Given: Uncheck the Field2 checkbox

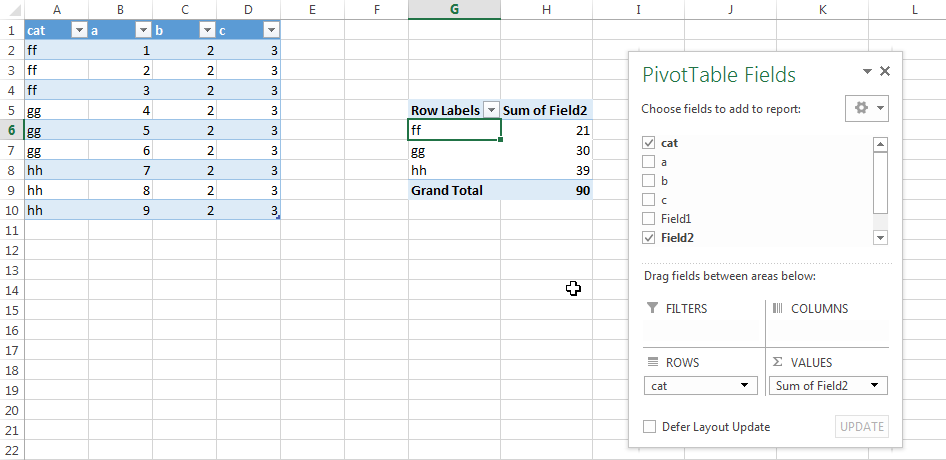Looking at the screenshot, I should [x=649, y=237].
